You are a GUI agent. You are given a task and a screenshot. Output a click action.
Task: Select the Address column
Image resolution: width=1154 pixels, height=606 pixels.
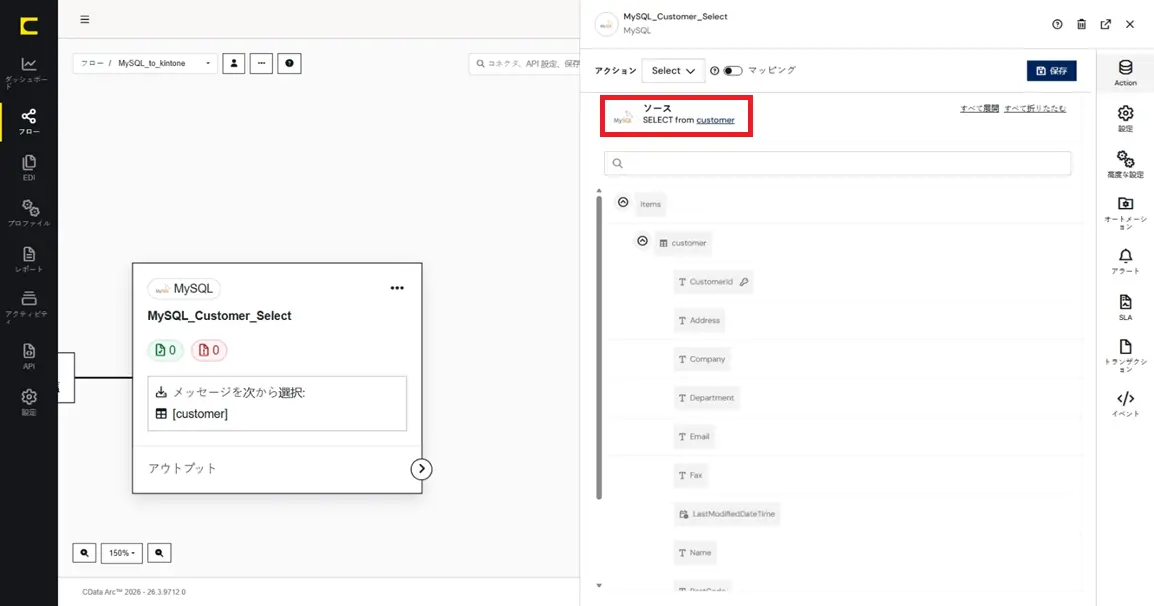coord(699,320)
